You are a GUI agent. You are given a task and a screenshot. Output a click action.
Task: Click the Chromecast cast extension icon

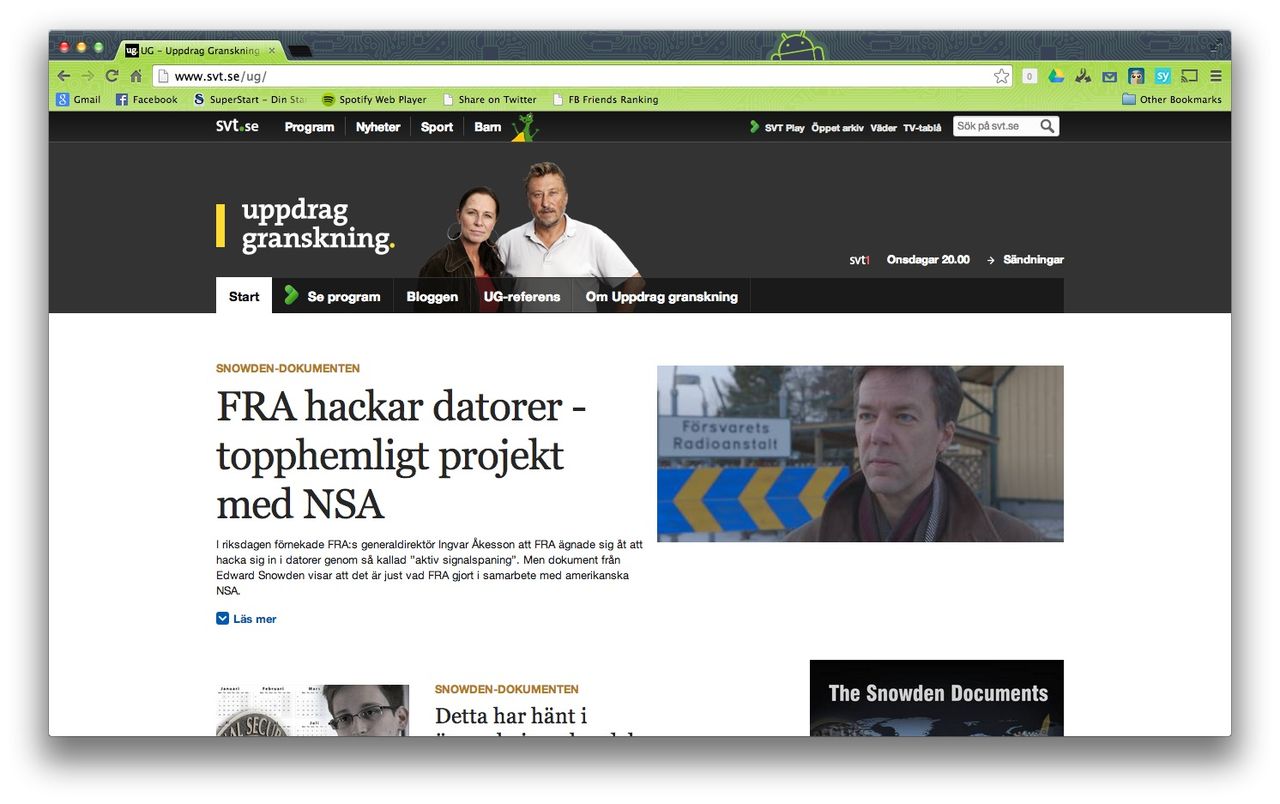(1189, 76)
